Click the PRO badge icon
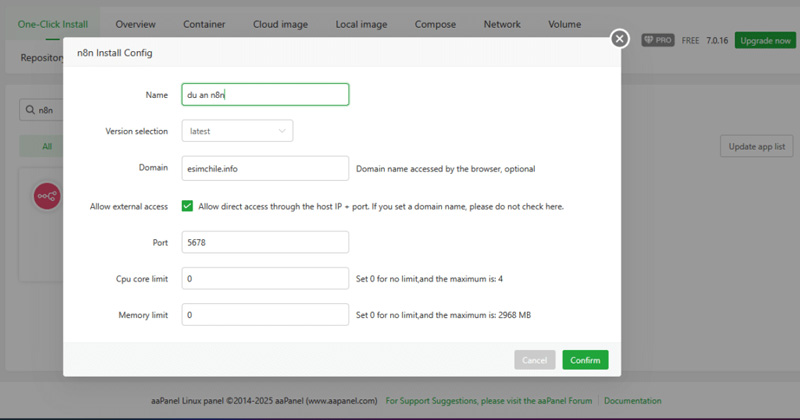Image resolution: width=800 pixels, height=420 pixels. tap(658, 40)
